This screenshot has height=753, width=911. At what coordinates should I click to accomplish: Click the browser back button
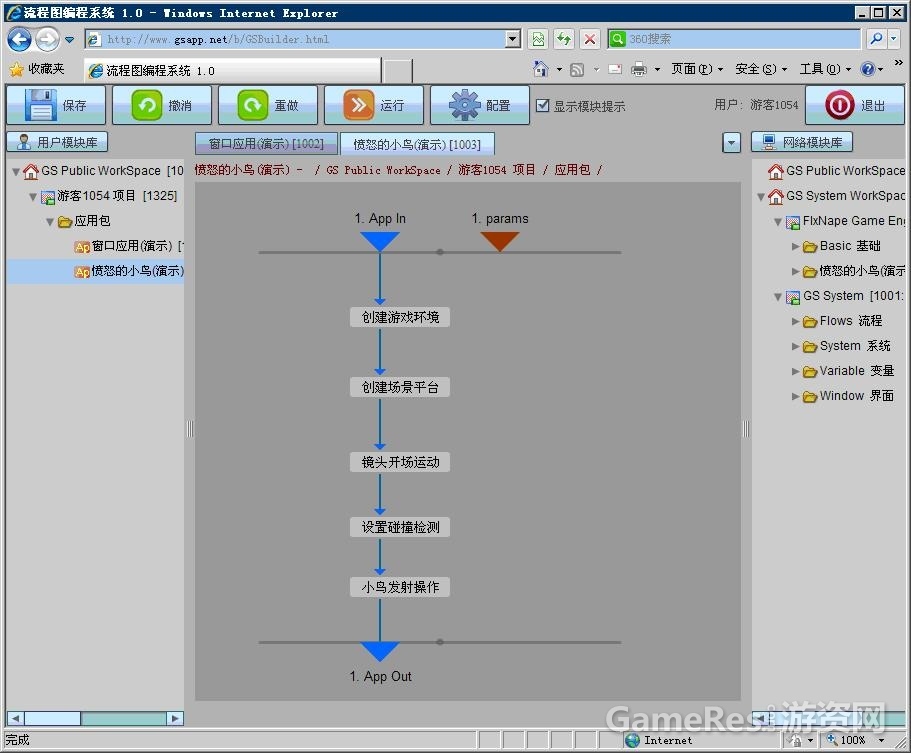pyautogui.click(x=19, y=40)
